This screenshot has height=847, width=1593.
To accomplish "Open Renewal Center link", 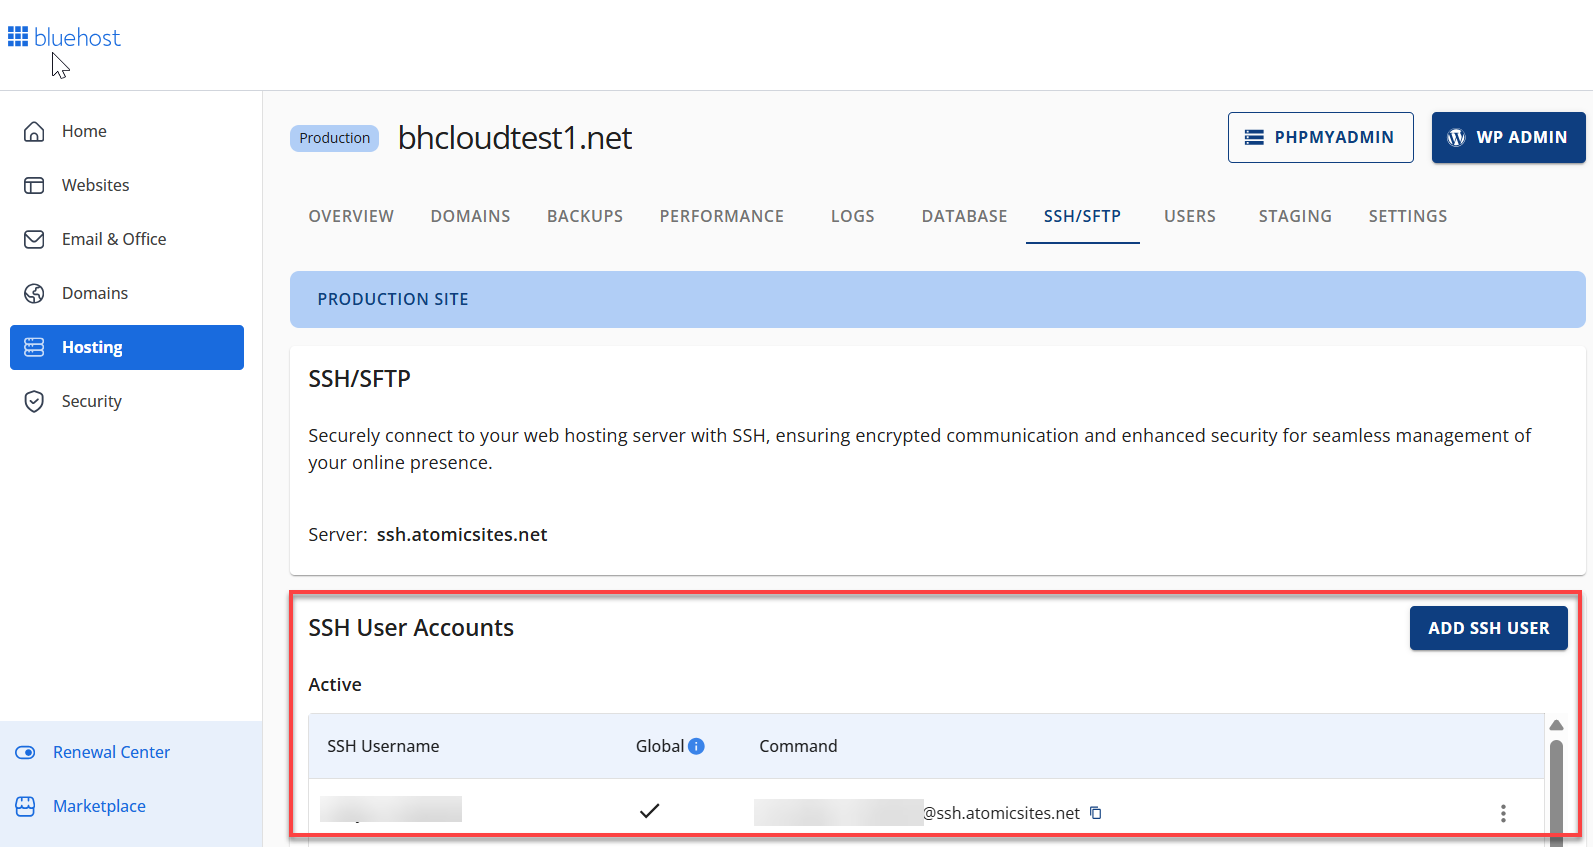I will [x=111, y=752].
